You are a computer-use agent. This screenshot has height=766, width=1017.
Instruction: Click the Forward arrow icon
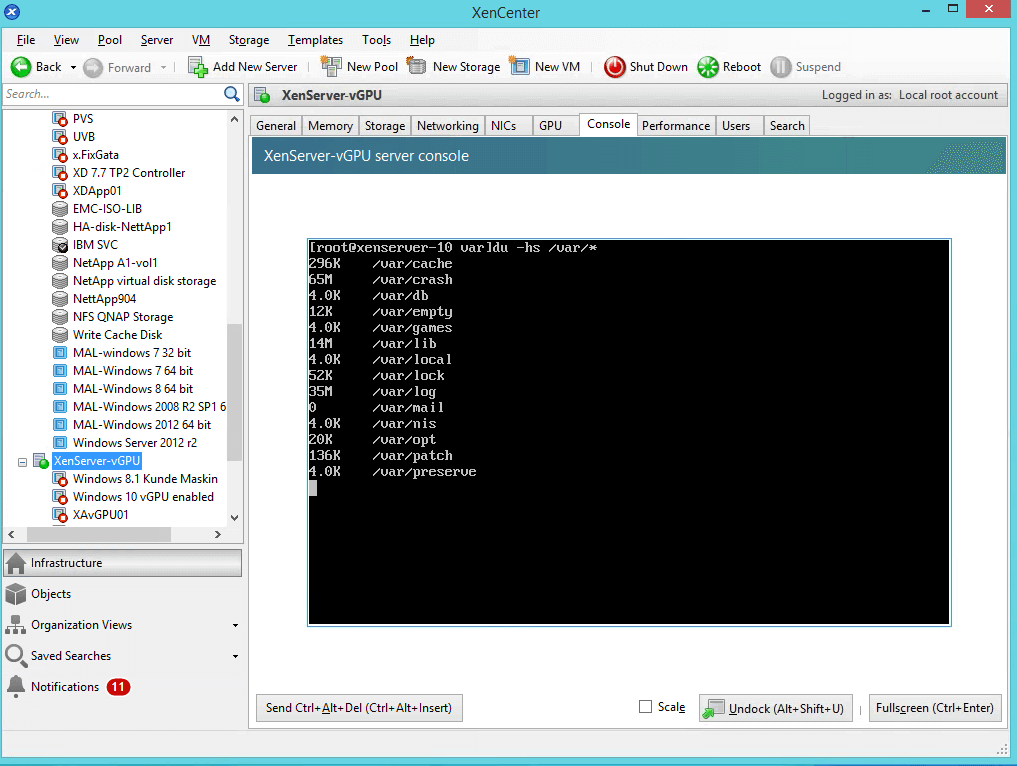click(93, 67)
